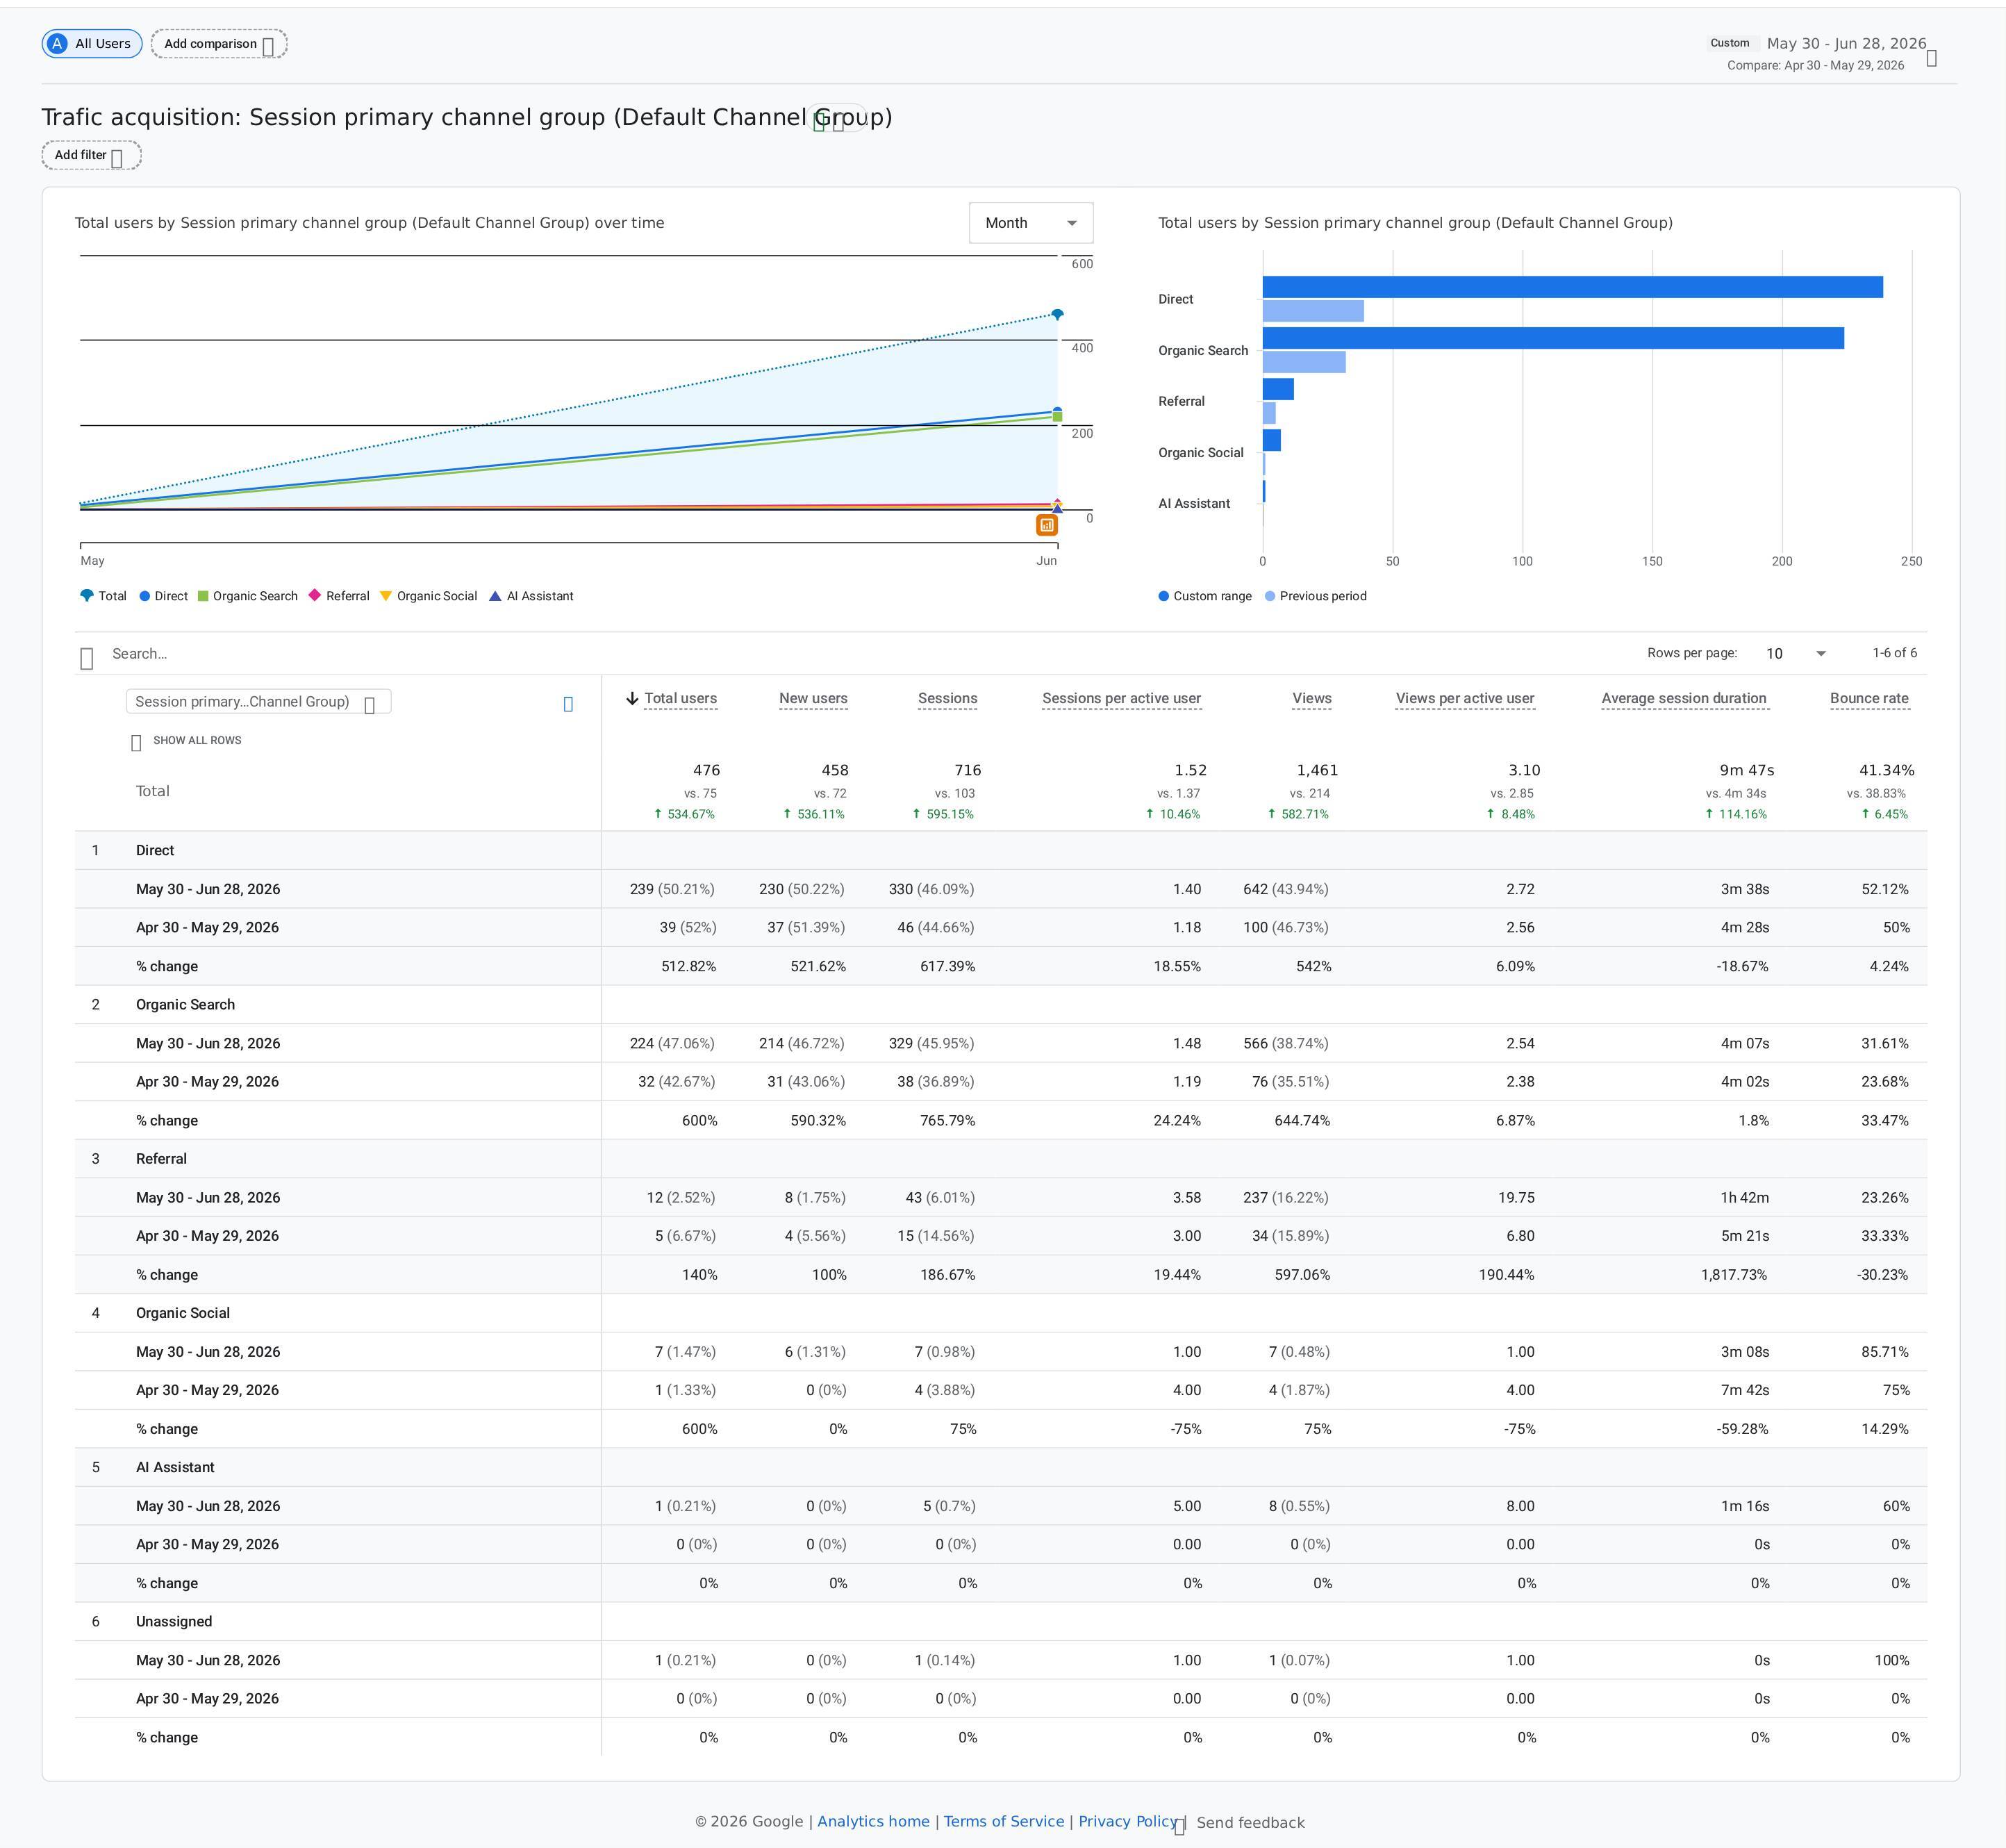Screen dimensions: 2006x1848
Task: Click the Unassigned row label
Action: click(174, 1622)
